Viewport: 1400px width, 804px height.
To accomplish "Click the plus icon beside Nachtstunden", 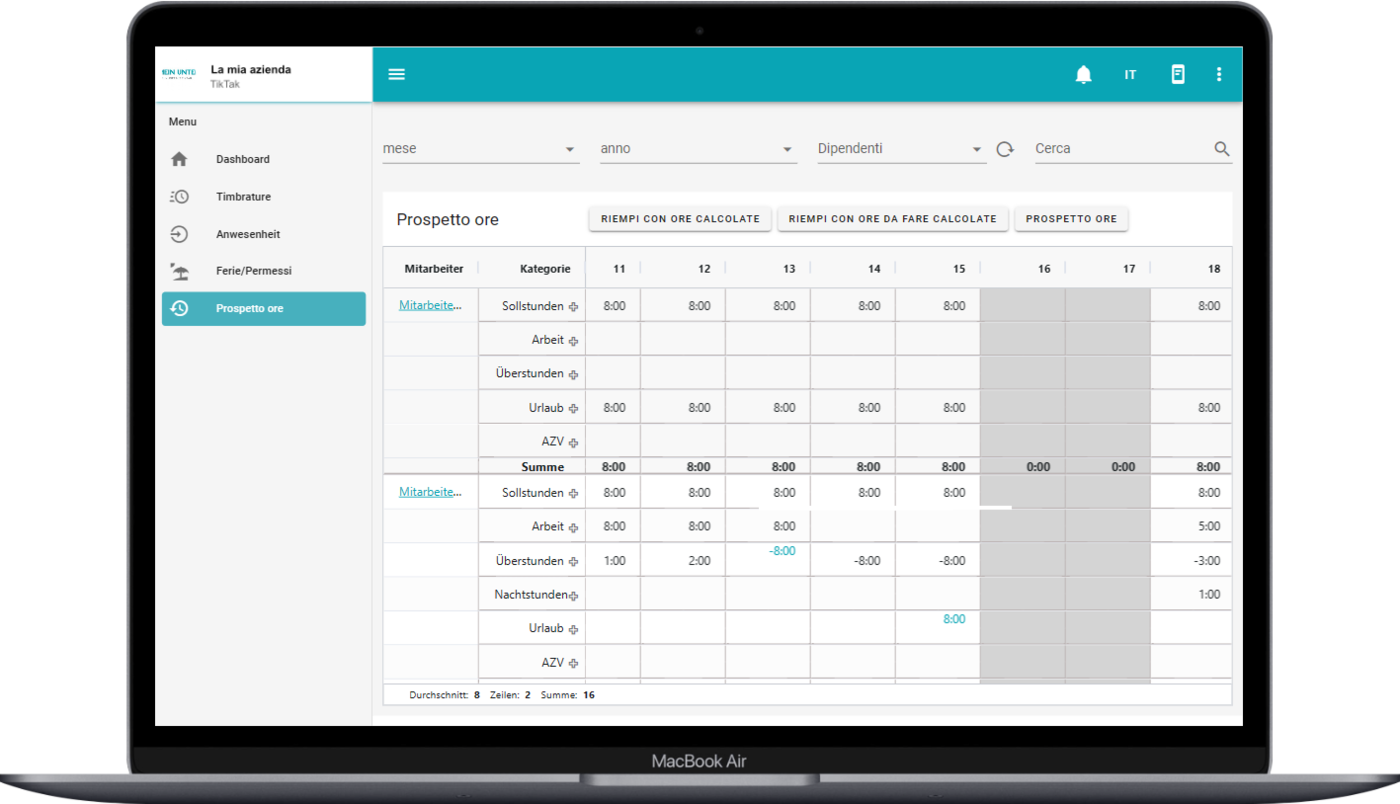I will [574, 596].
